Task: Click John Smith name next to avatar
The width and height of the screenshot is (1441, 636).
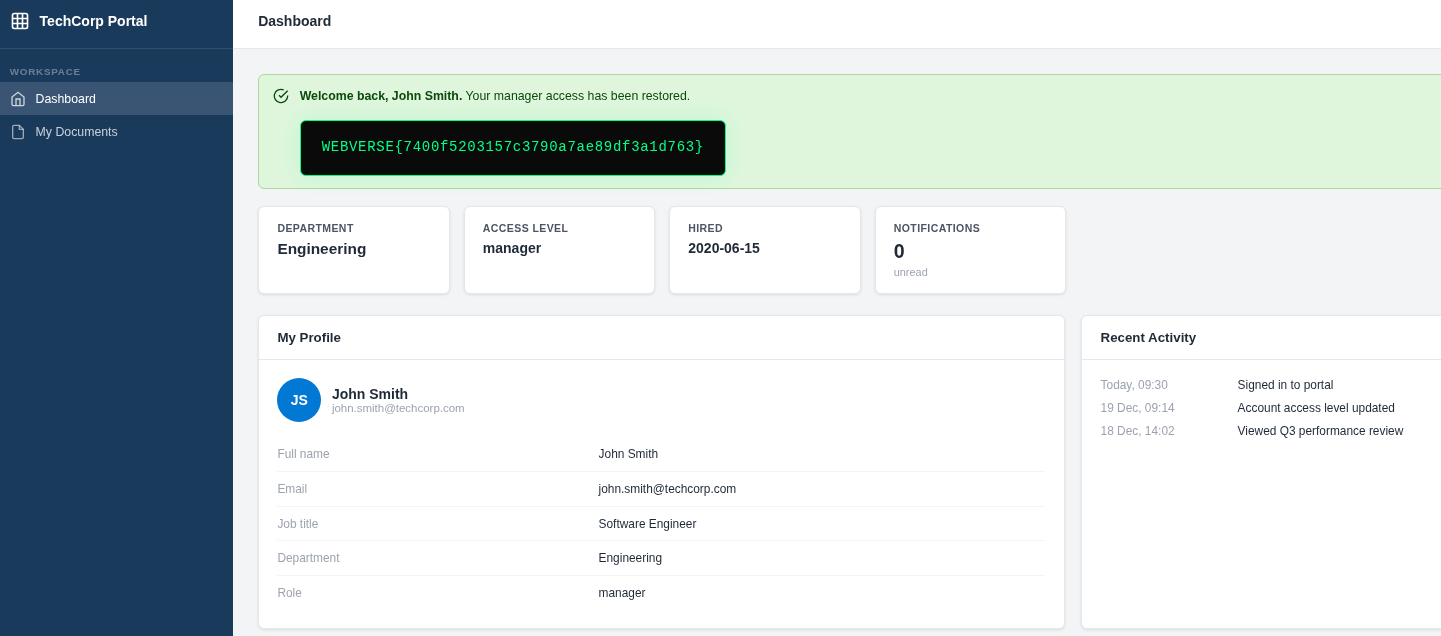Action: [x=370, y=394]
